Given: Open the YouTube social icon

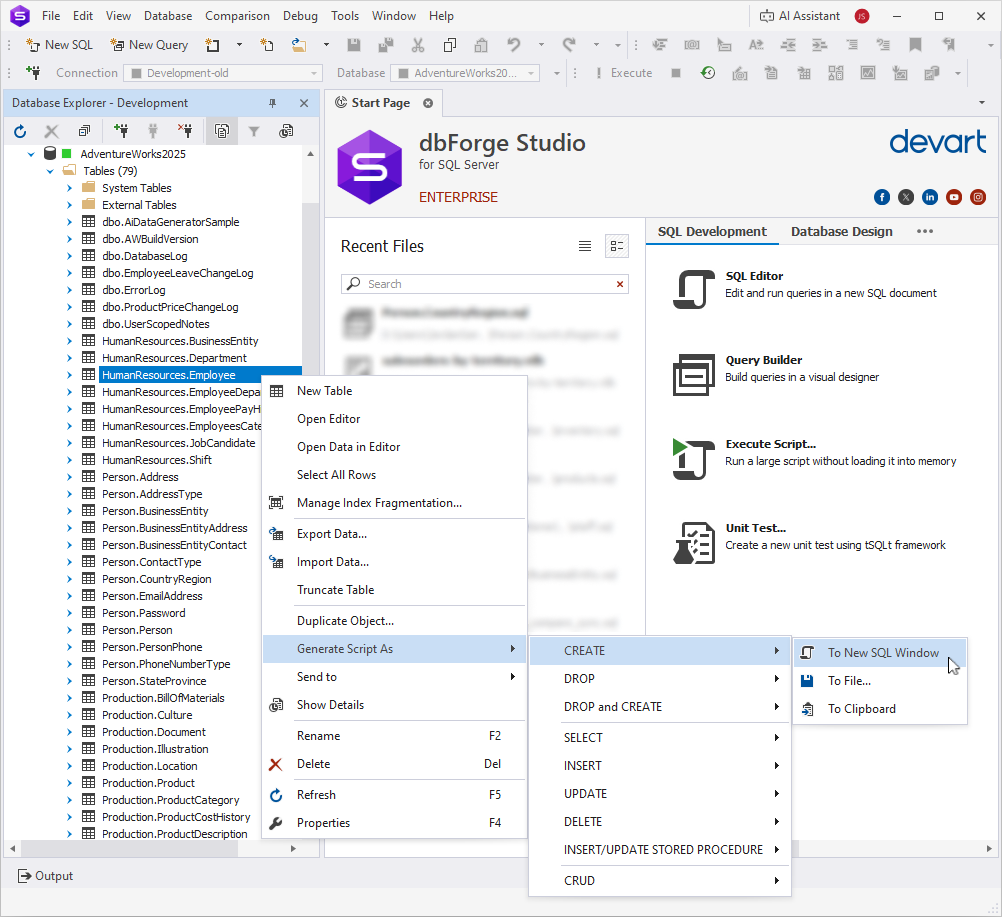Looking at the screenshot, I should point(954,197).
